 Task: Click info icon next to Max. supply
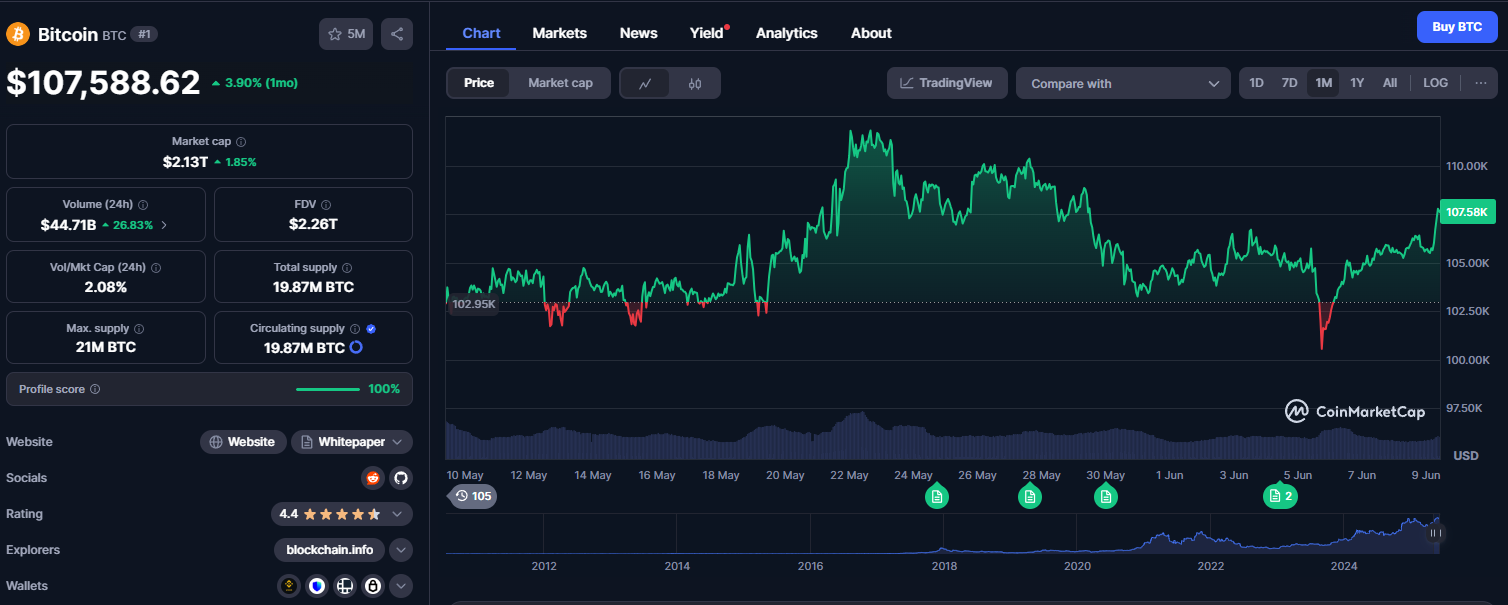point(139,328)
